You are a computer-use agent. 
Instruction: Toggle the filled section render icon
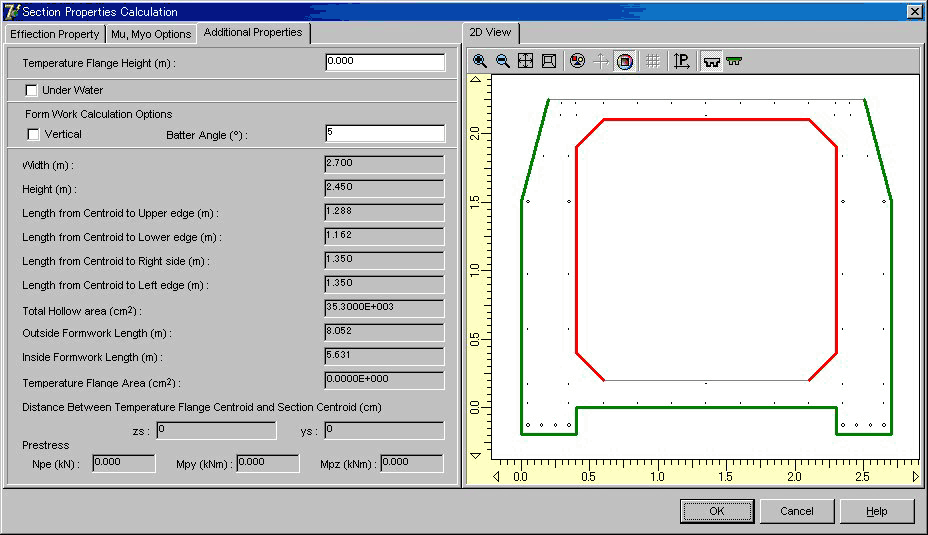(625, 61)
